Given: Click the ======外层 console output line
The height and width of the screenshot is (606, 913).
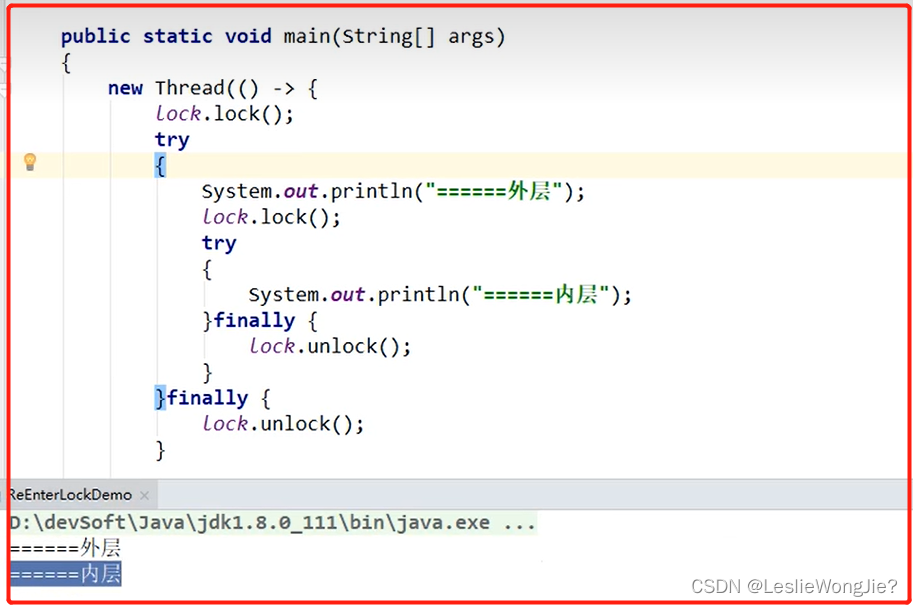Looking at the screenshot, I should 66,547.
